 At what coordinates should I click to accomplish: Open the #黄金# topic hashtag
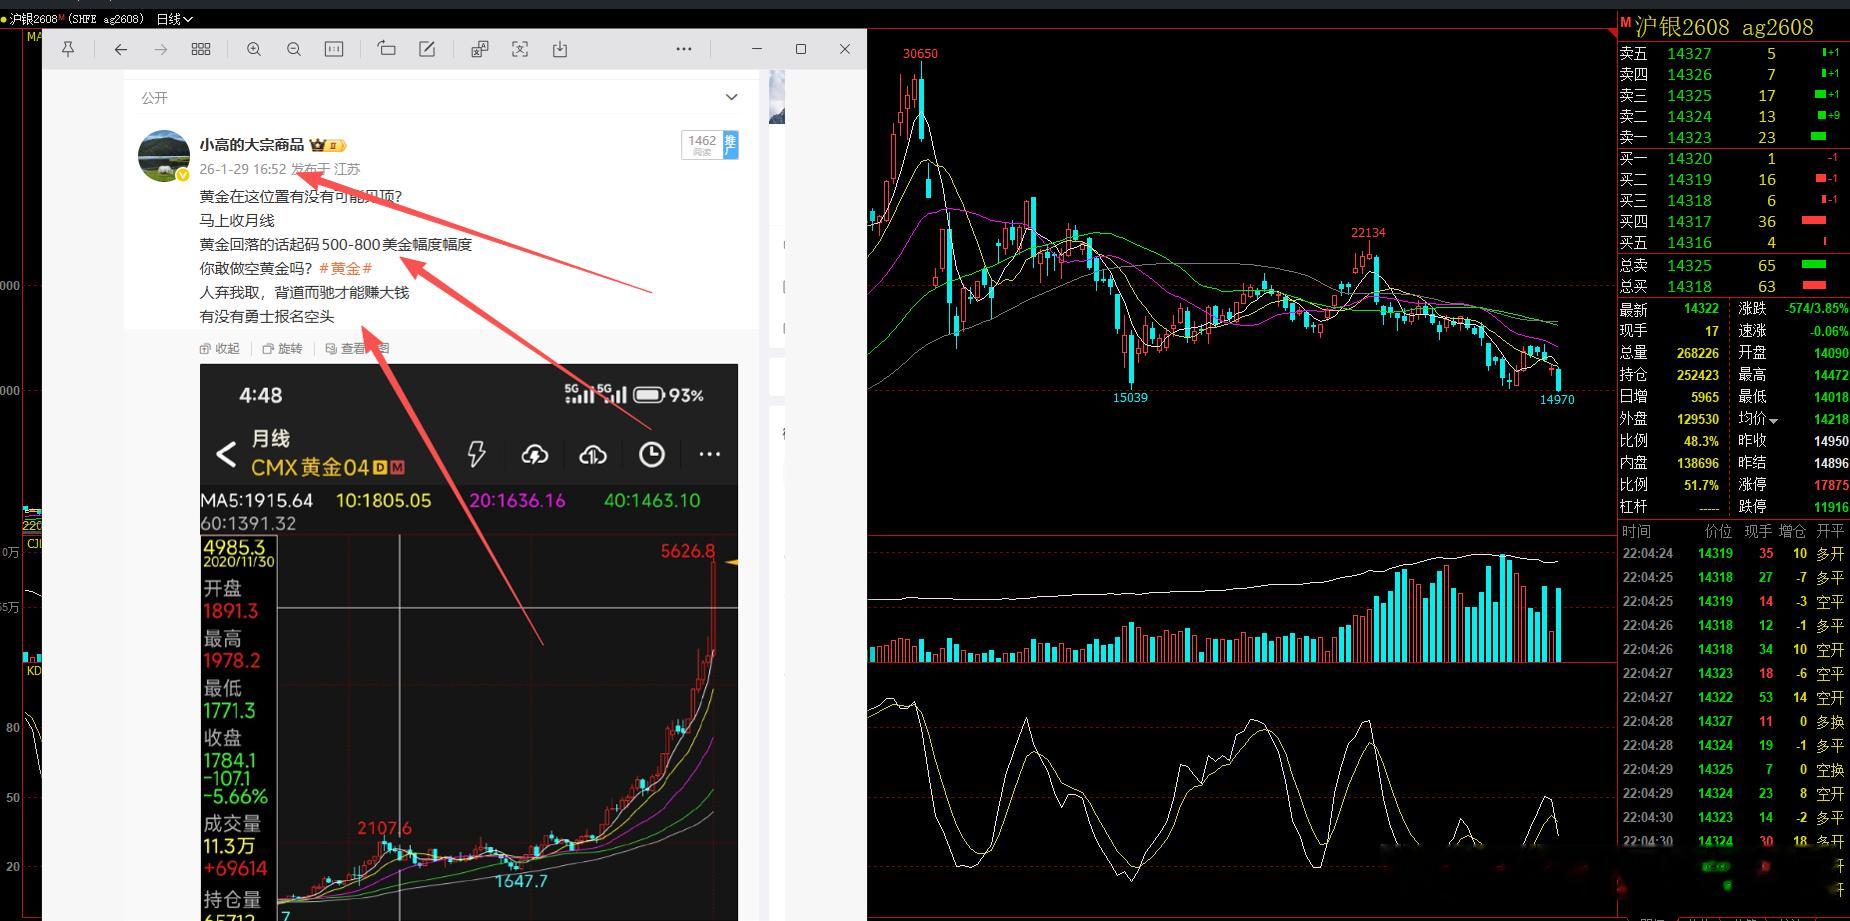click(x=345, y=268)
